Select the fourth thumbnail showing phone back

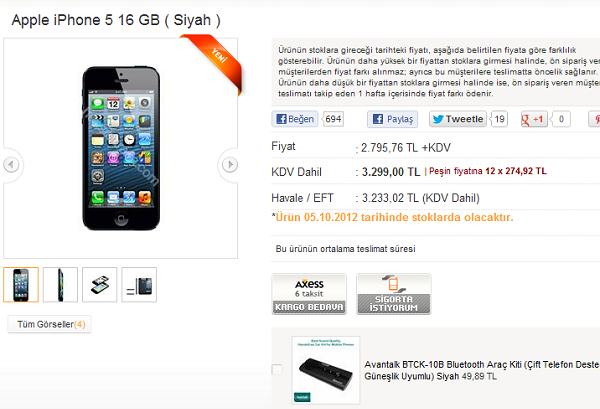click(x=139, y=285)
